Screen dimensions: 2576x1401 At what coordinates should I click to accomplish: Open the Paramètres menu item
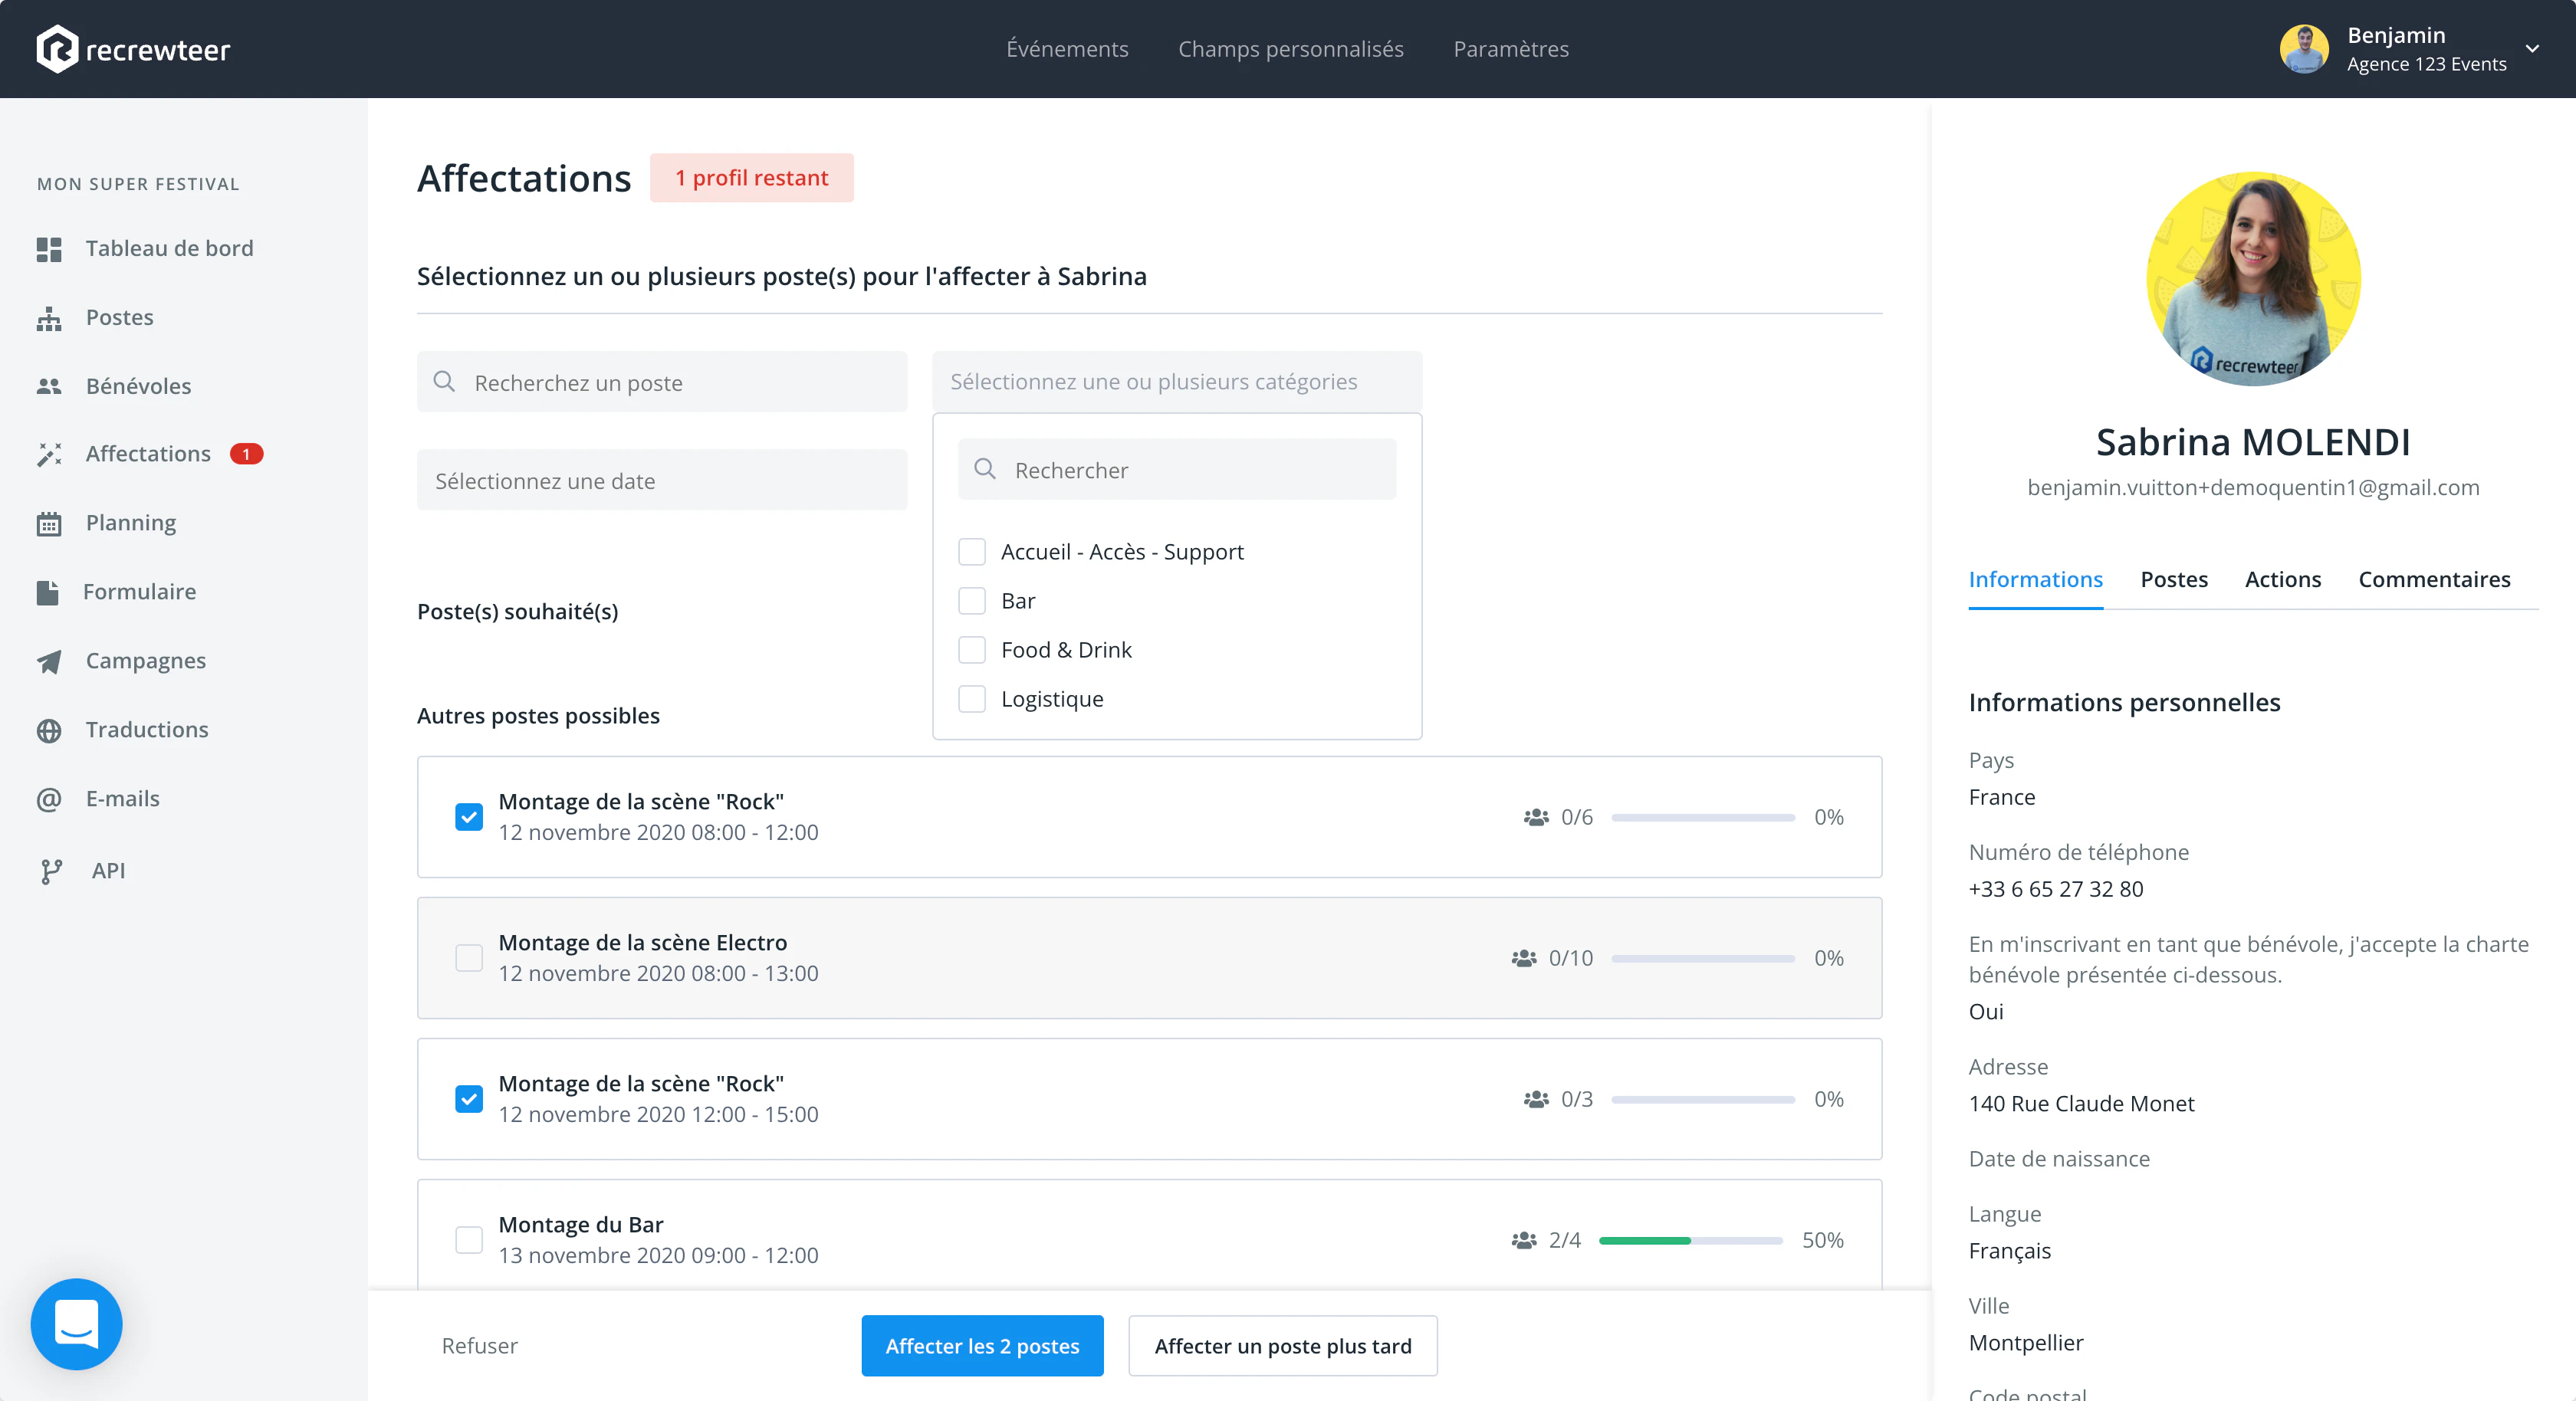[1511, 49]
